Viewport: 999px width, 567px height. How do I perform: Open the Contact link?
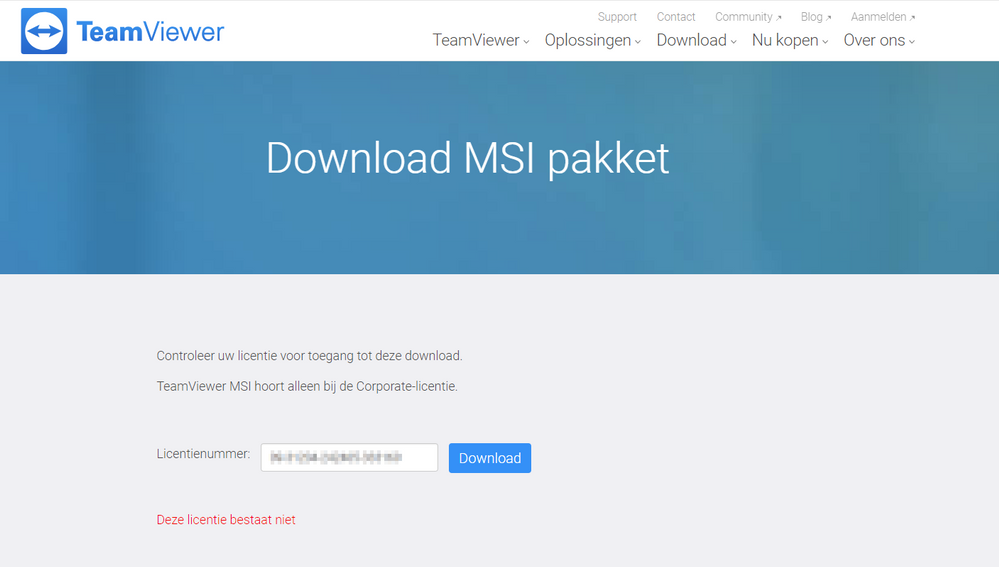676,17
